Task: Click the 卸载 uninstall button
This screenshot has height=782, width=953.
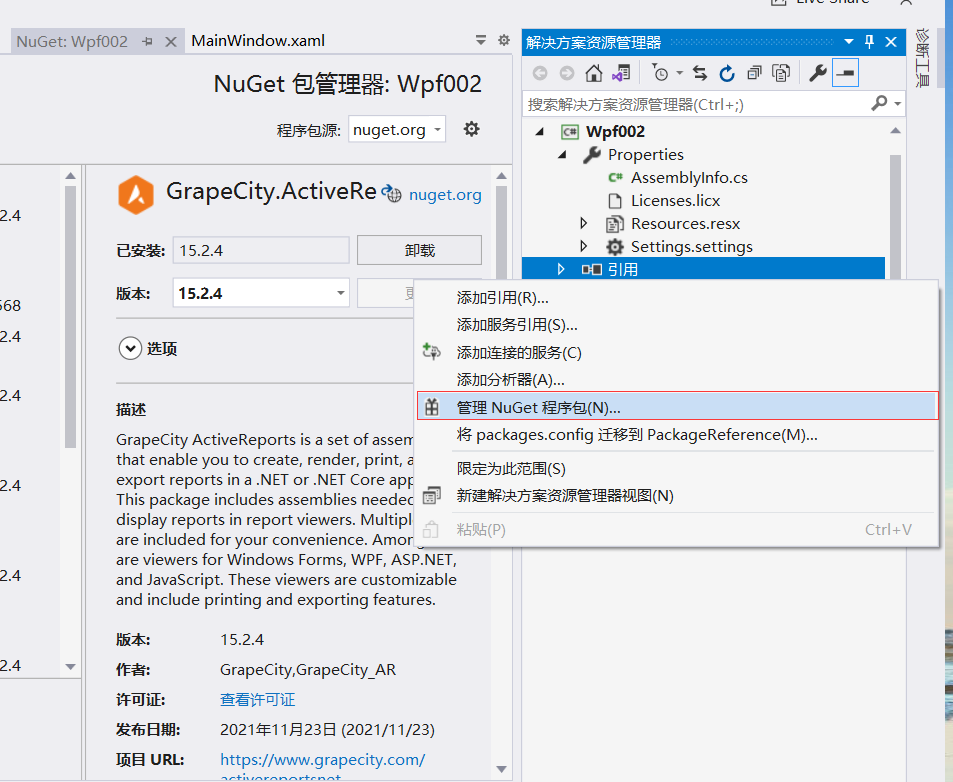Action: [x=419, y=250]
